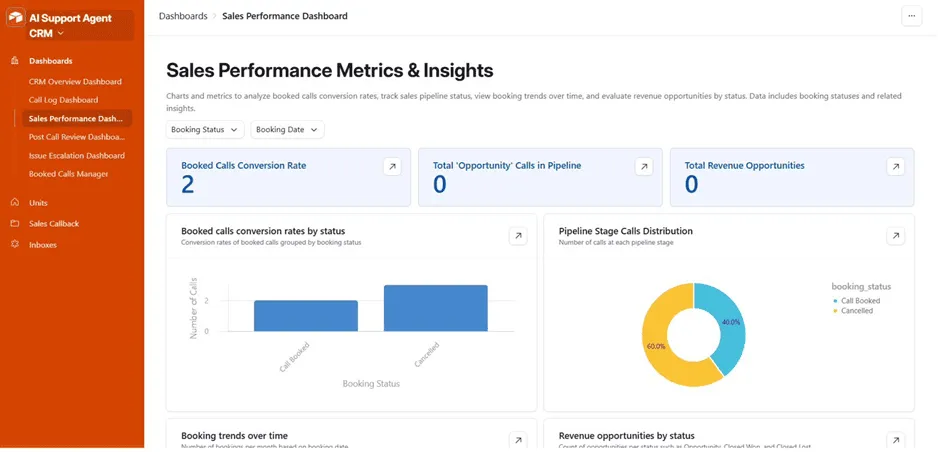Expand Total 'Opportunity' Calls in Pipeline card
The height and width of the screenshot is (452, 938).
pyautogui.click(x=644, y=167)
